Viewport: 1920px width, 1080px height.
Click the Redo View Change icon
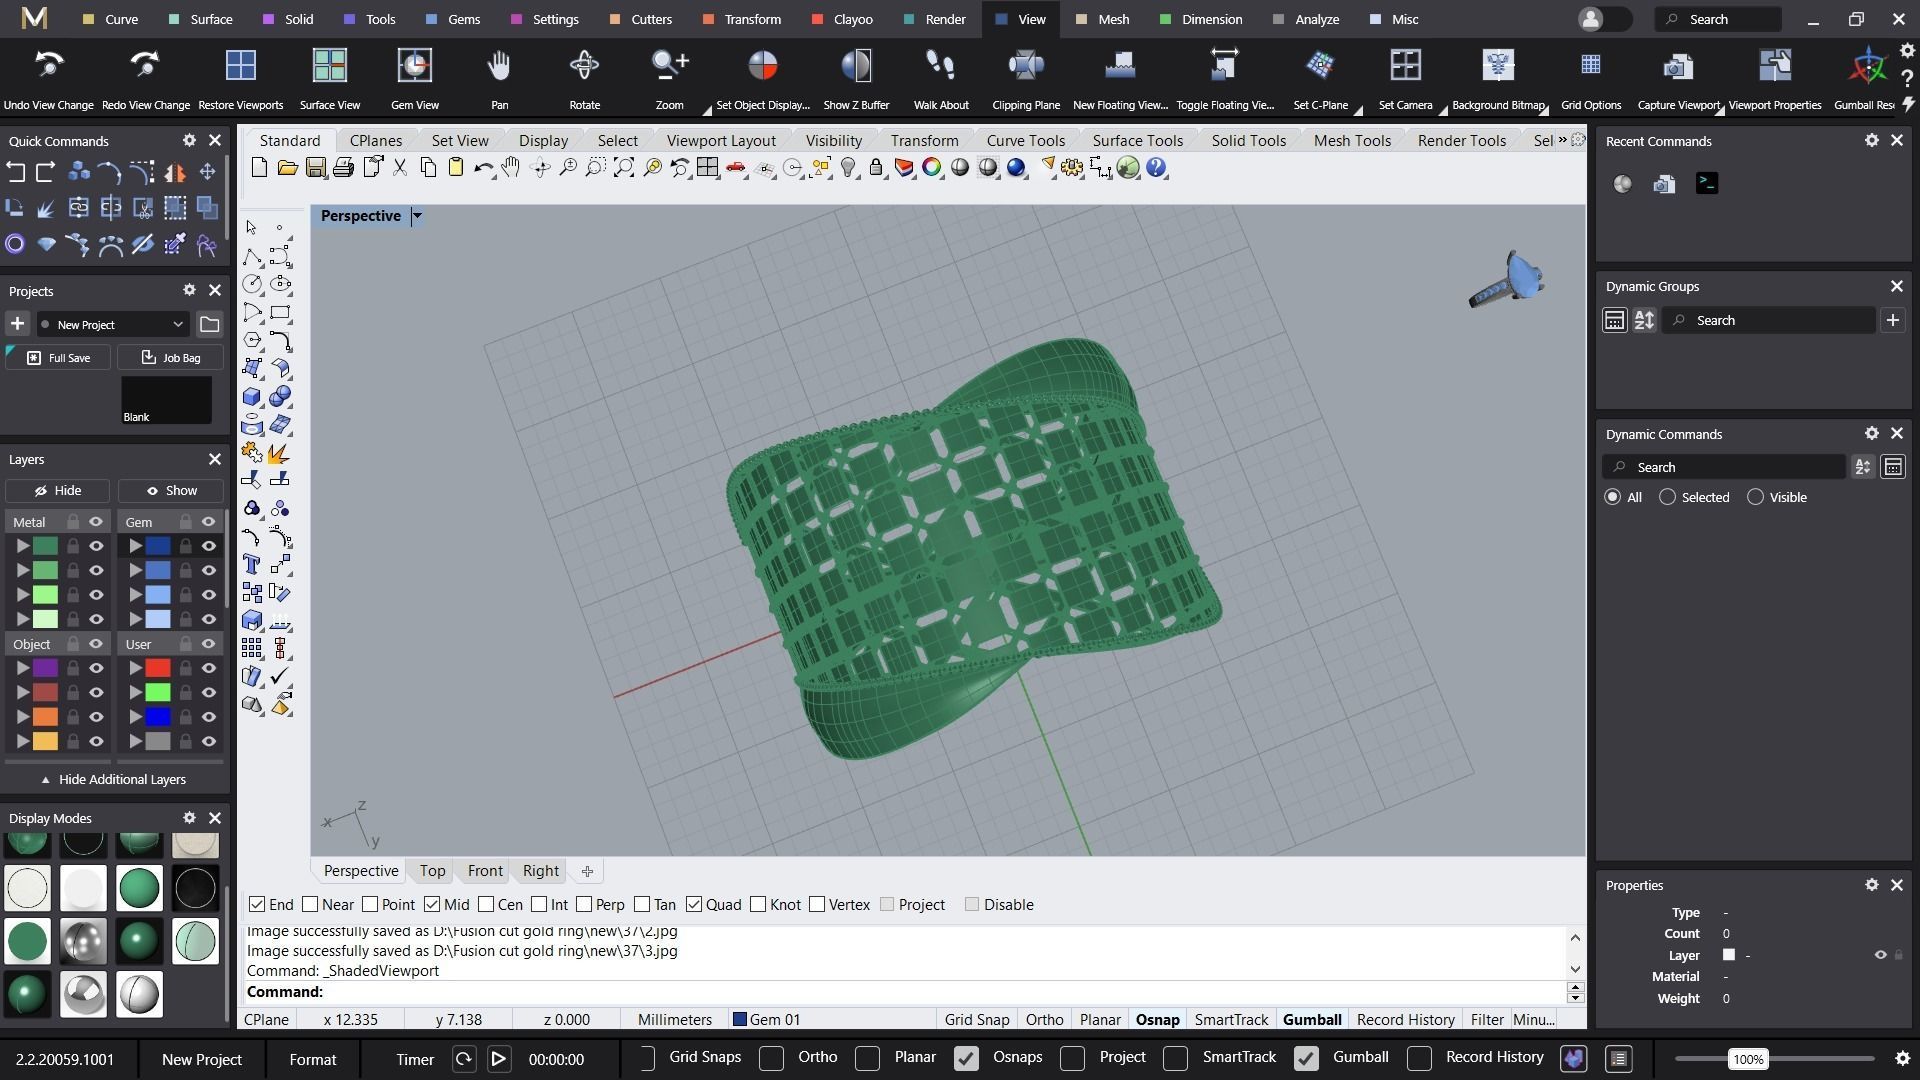click(x=145, y=65)
